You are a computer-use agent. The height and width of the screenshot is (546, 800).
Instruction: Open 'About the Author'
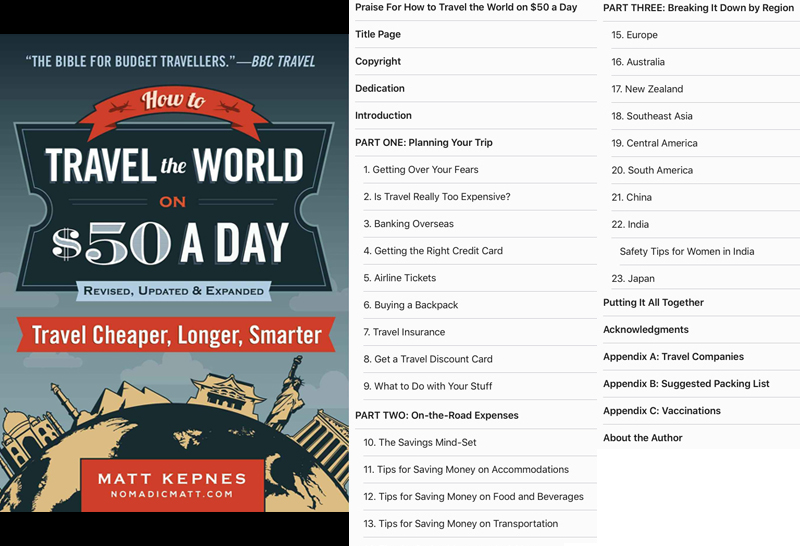[702, 438]
